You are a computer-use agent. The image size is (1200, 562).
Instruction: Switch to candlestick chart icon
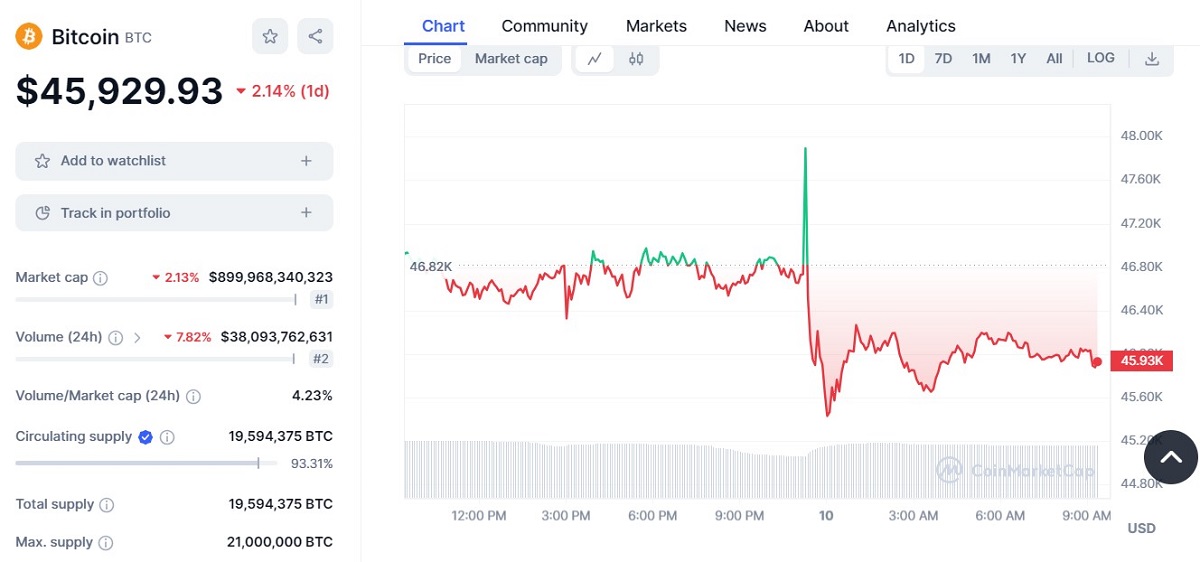pyautogui.click(x=636, y=59)
